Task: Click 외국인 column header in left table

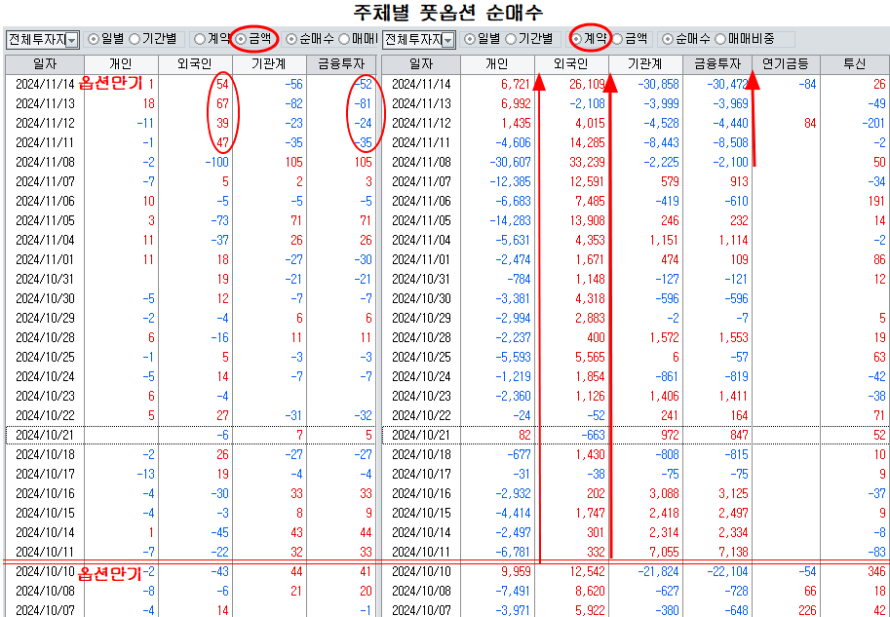Action: point(195,65)
